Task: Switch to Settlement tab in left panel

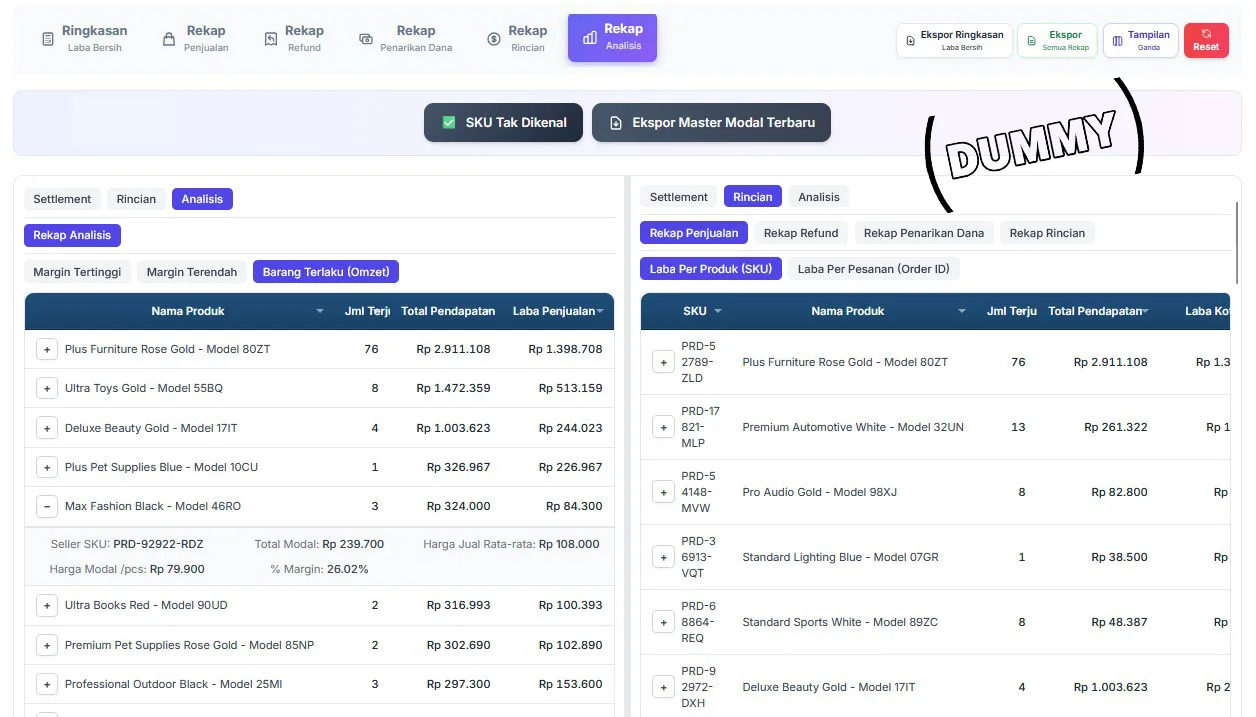Action: [62, 199]
